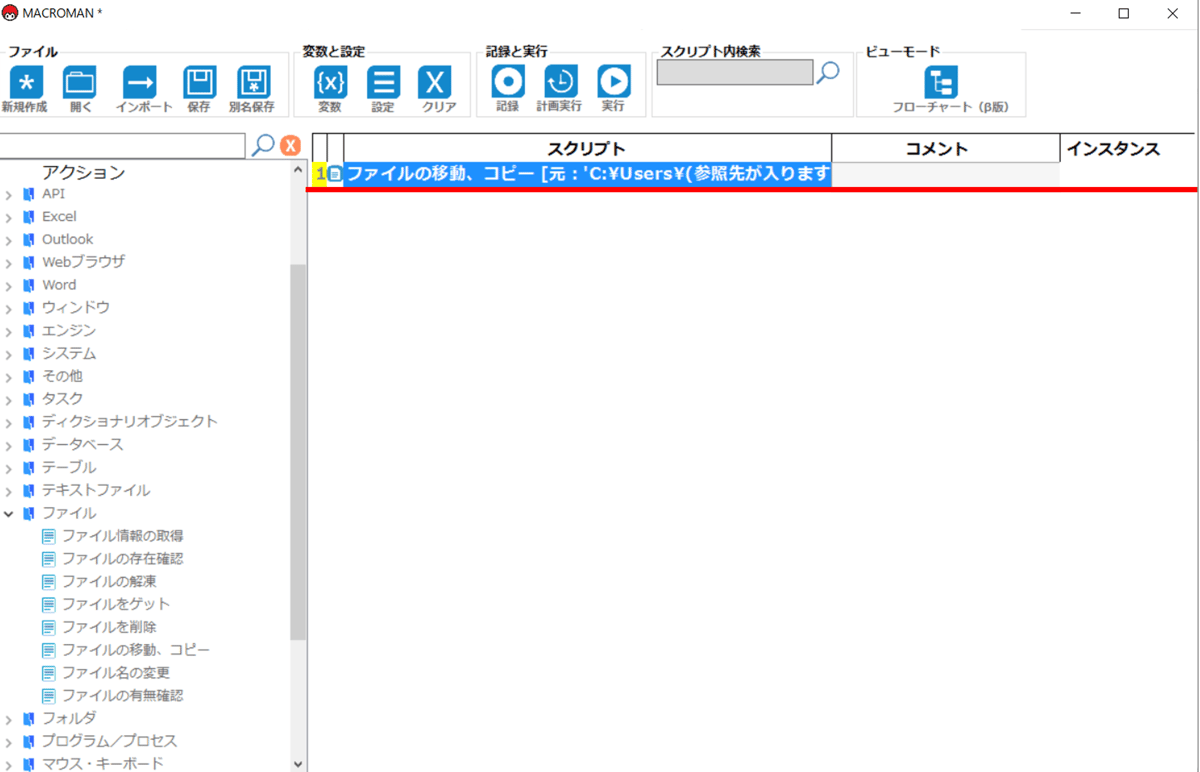The width and height of the screenshot is (1200, 772).
Task: Click the 別名保存 (save as) icon
Action: (253, 82)
